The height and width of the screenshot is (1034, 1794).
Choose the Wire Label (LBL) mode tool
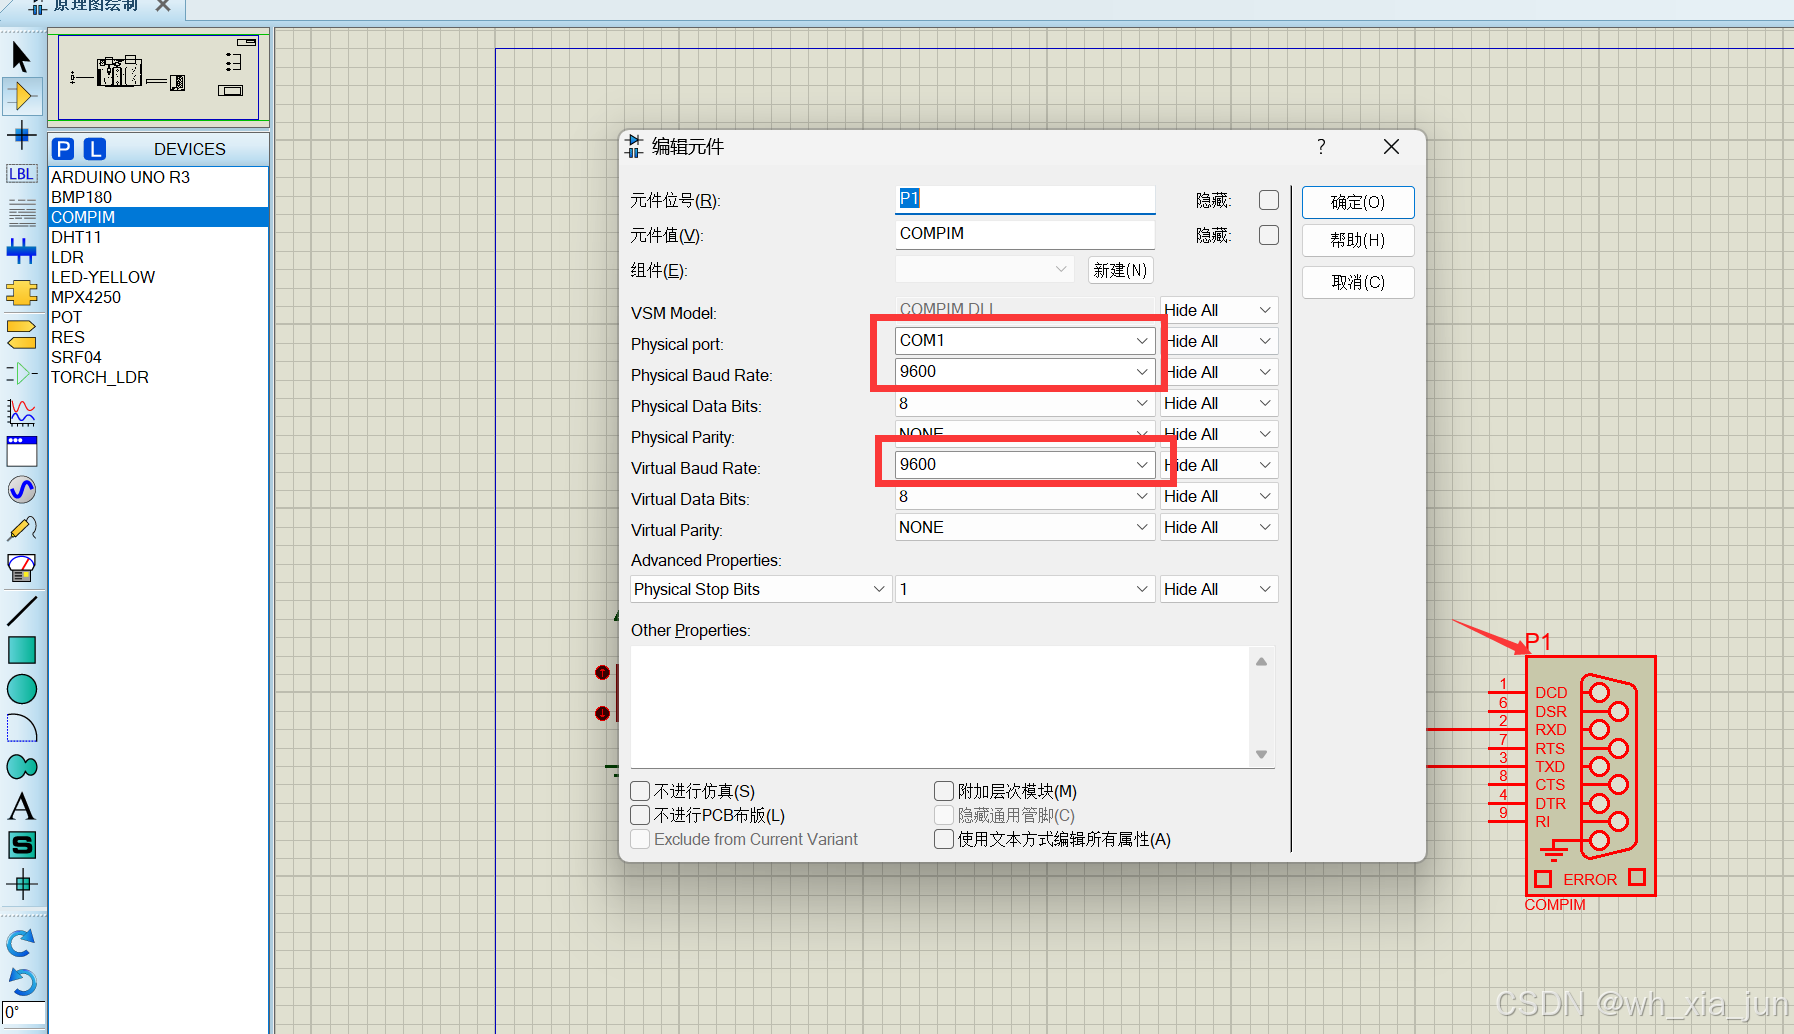pyautogui.click(x=21, y=174)
